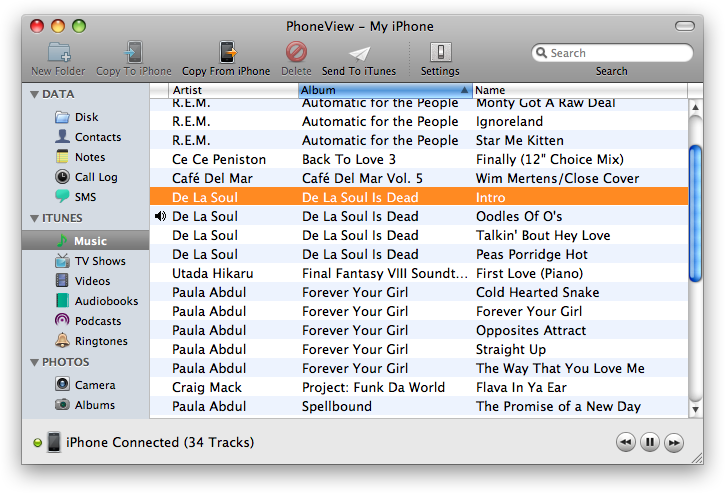Skip to the next track
The height and width of the screenshot is (493, 725).
pos(674,443)
